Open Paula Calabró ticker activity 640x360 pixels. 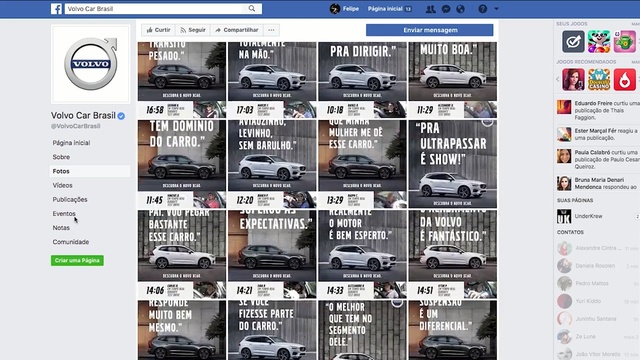(x=597, y=159)
